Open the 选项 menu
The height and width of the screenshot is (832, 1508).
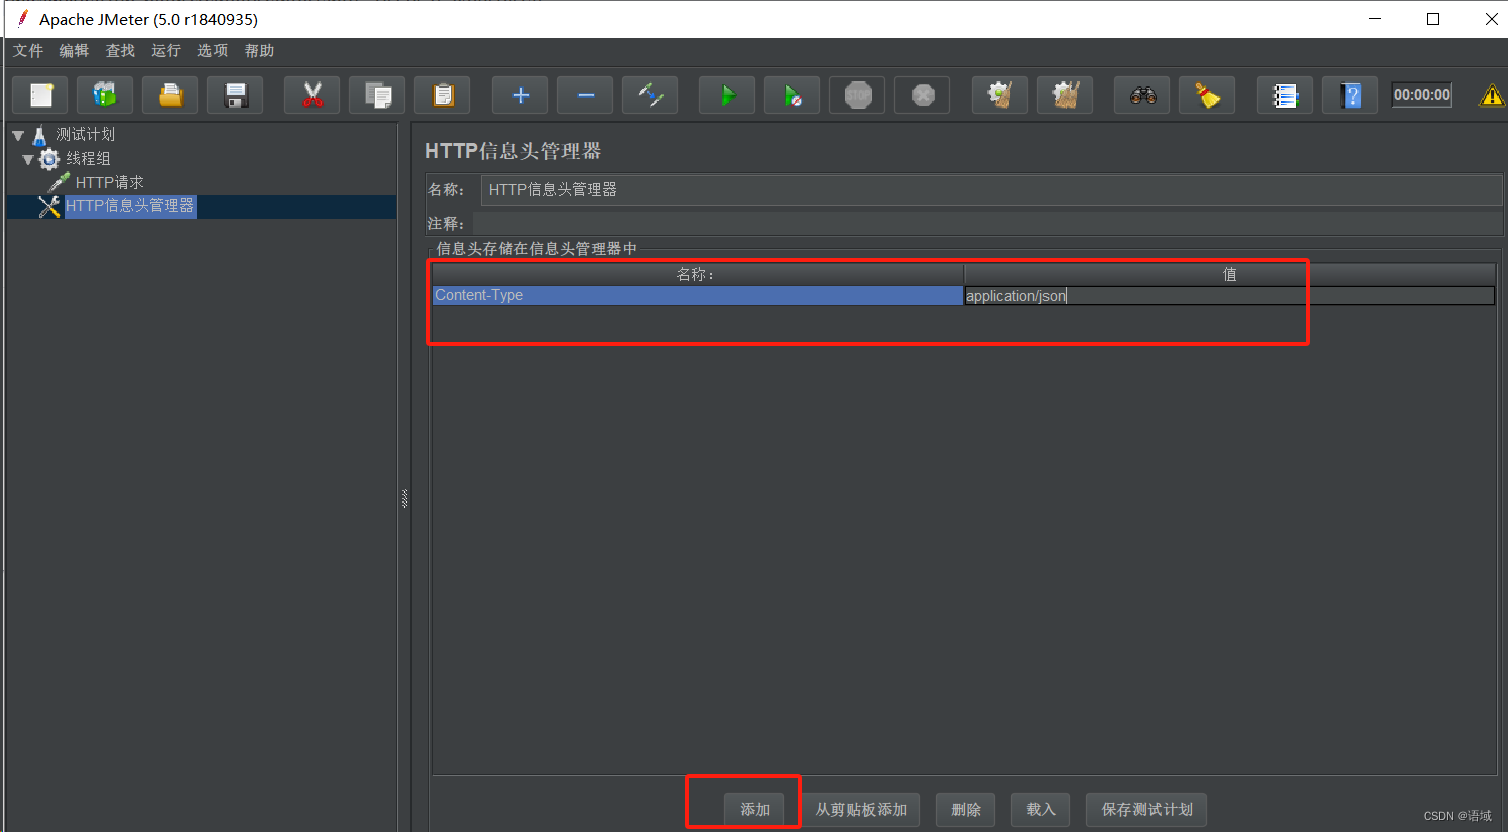(212, 51)
